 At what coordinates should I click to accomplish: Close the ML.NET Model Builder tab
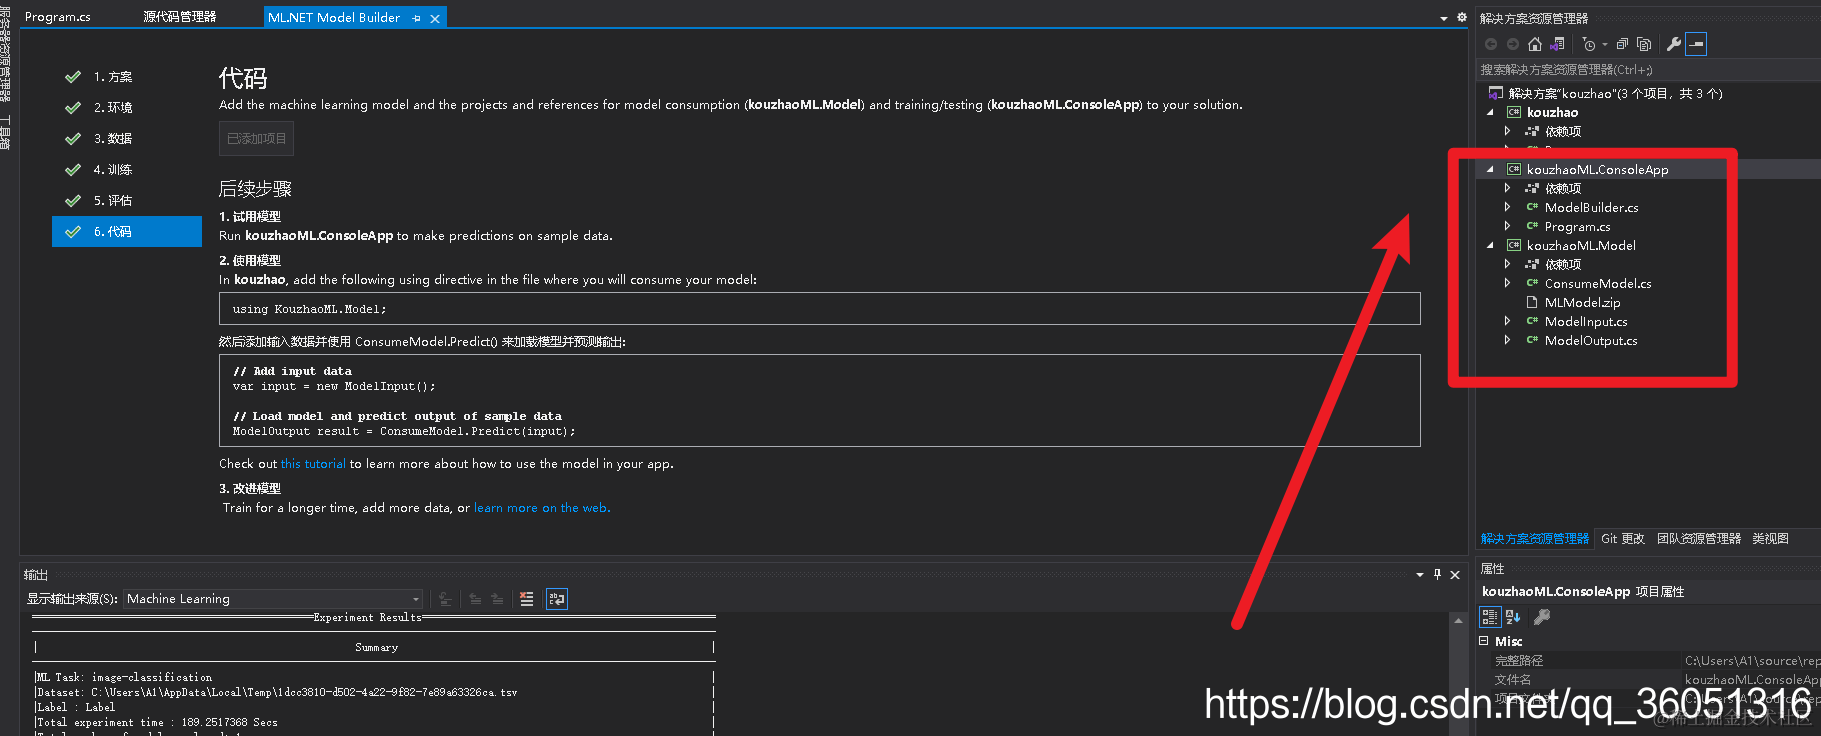pyautogui.click(x=435, y=18)
